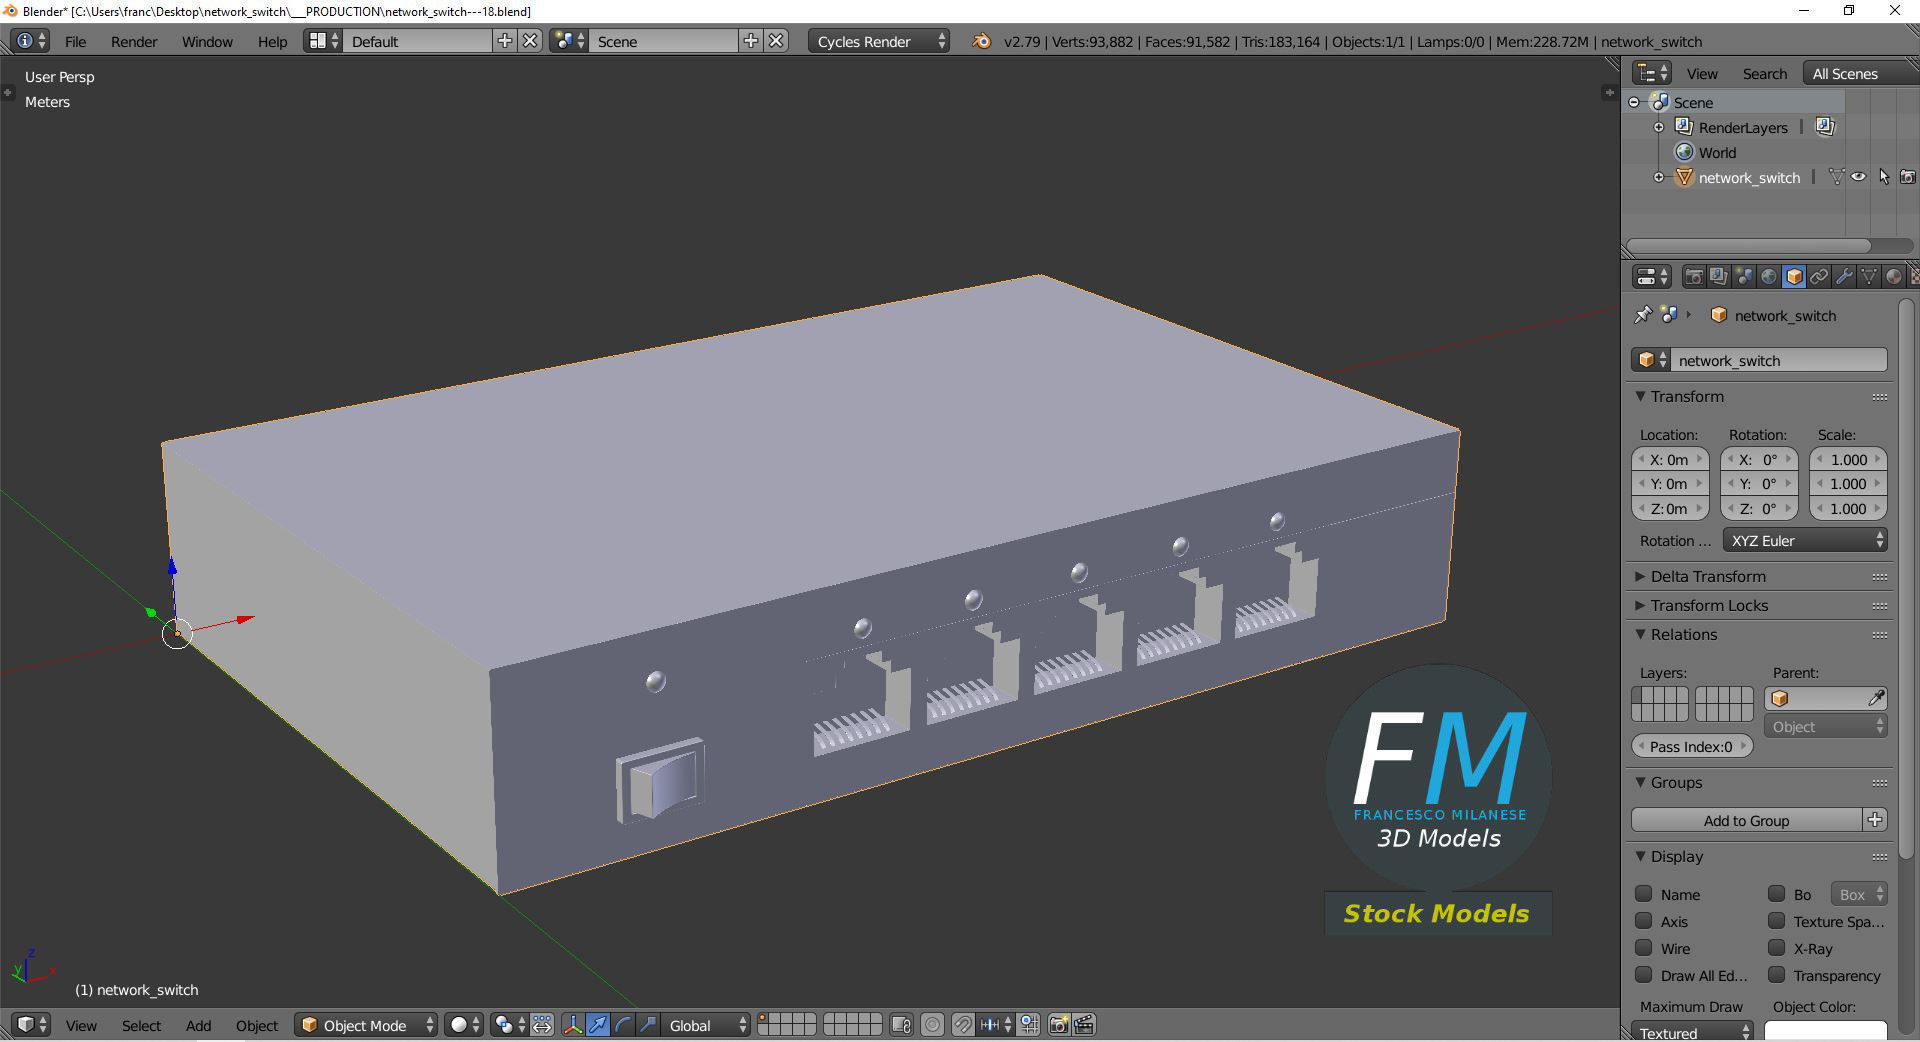The image size is (1920, 1042).
Task: Toggle selectability arrow for network_switch
Action: click(1884, 177)
